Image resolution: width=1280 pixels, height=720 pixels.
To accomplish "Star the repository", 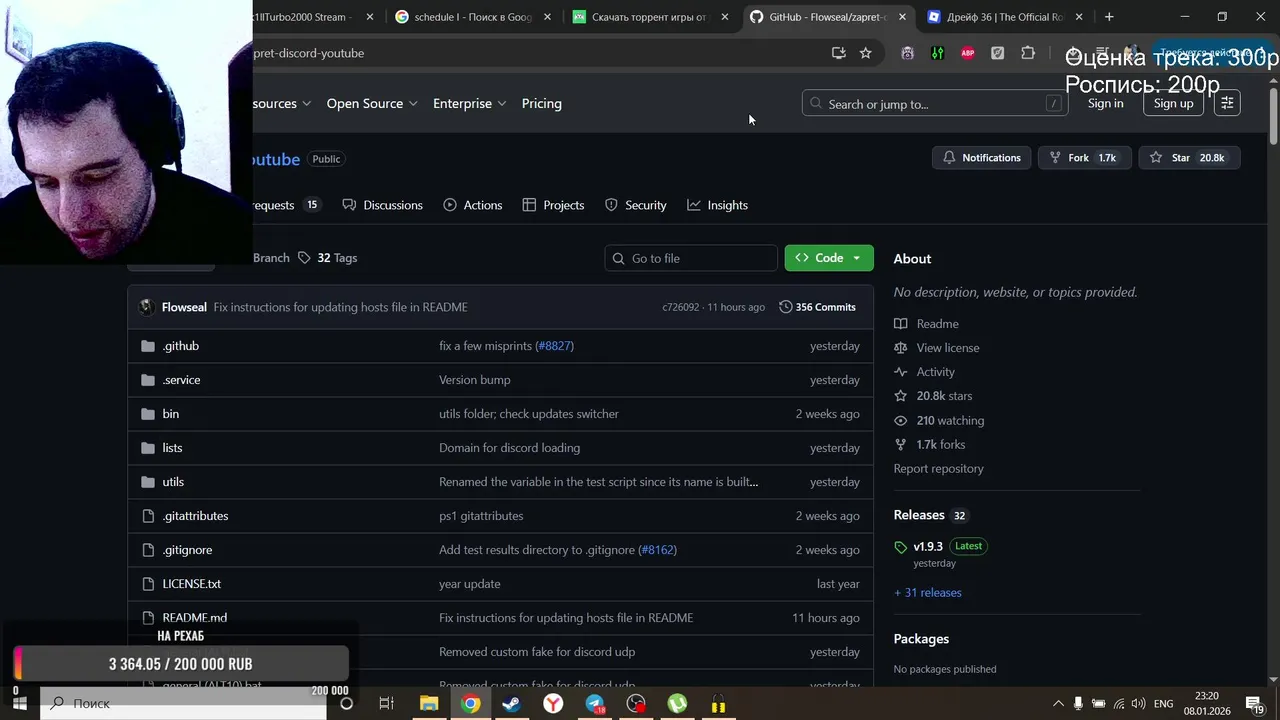I will pos(1189,158).
